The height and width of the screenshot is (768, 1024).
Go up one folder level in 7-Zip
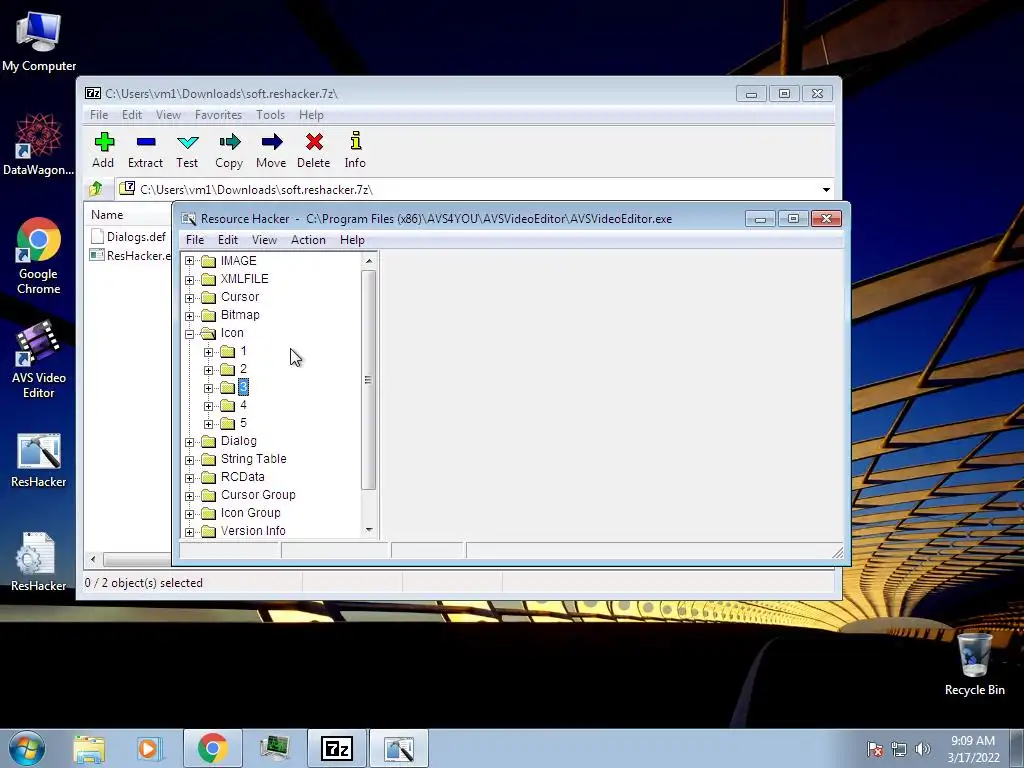[x=96, y=189]
